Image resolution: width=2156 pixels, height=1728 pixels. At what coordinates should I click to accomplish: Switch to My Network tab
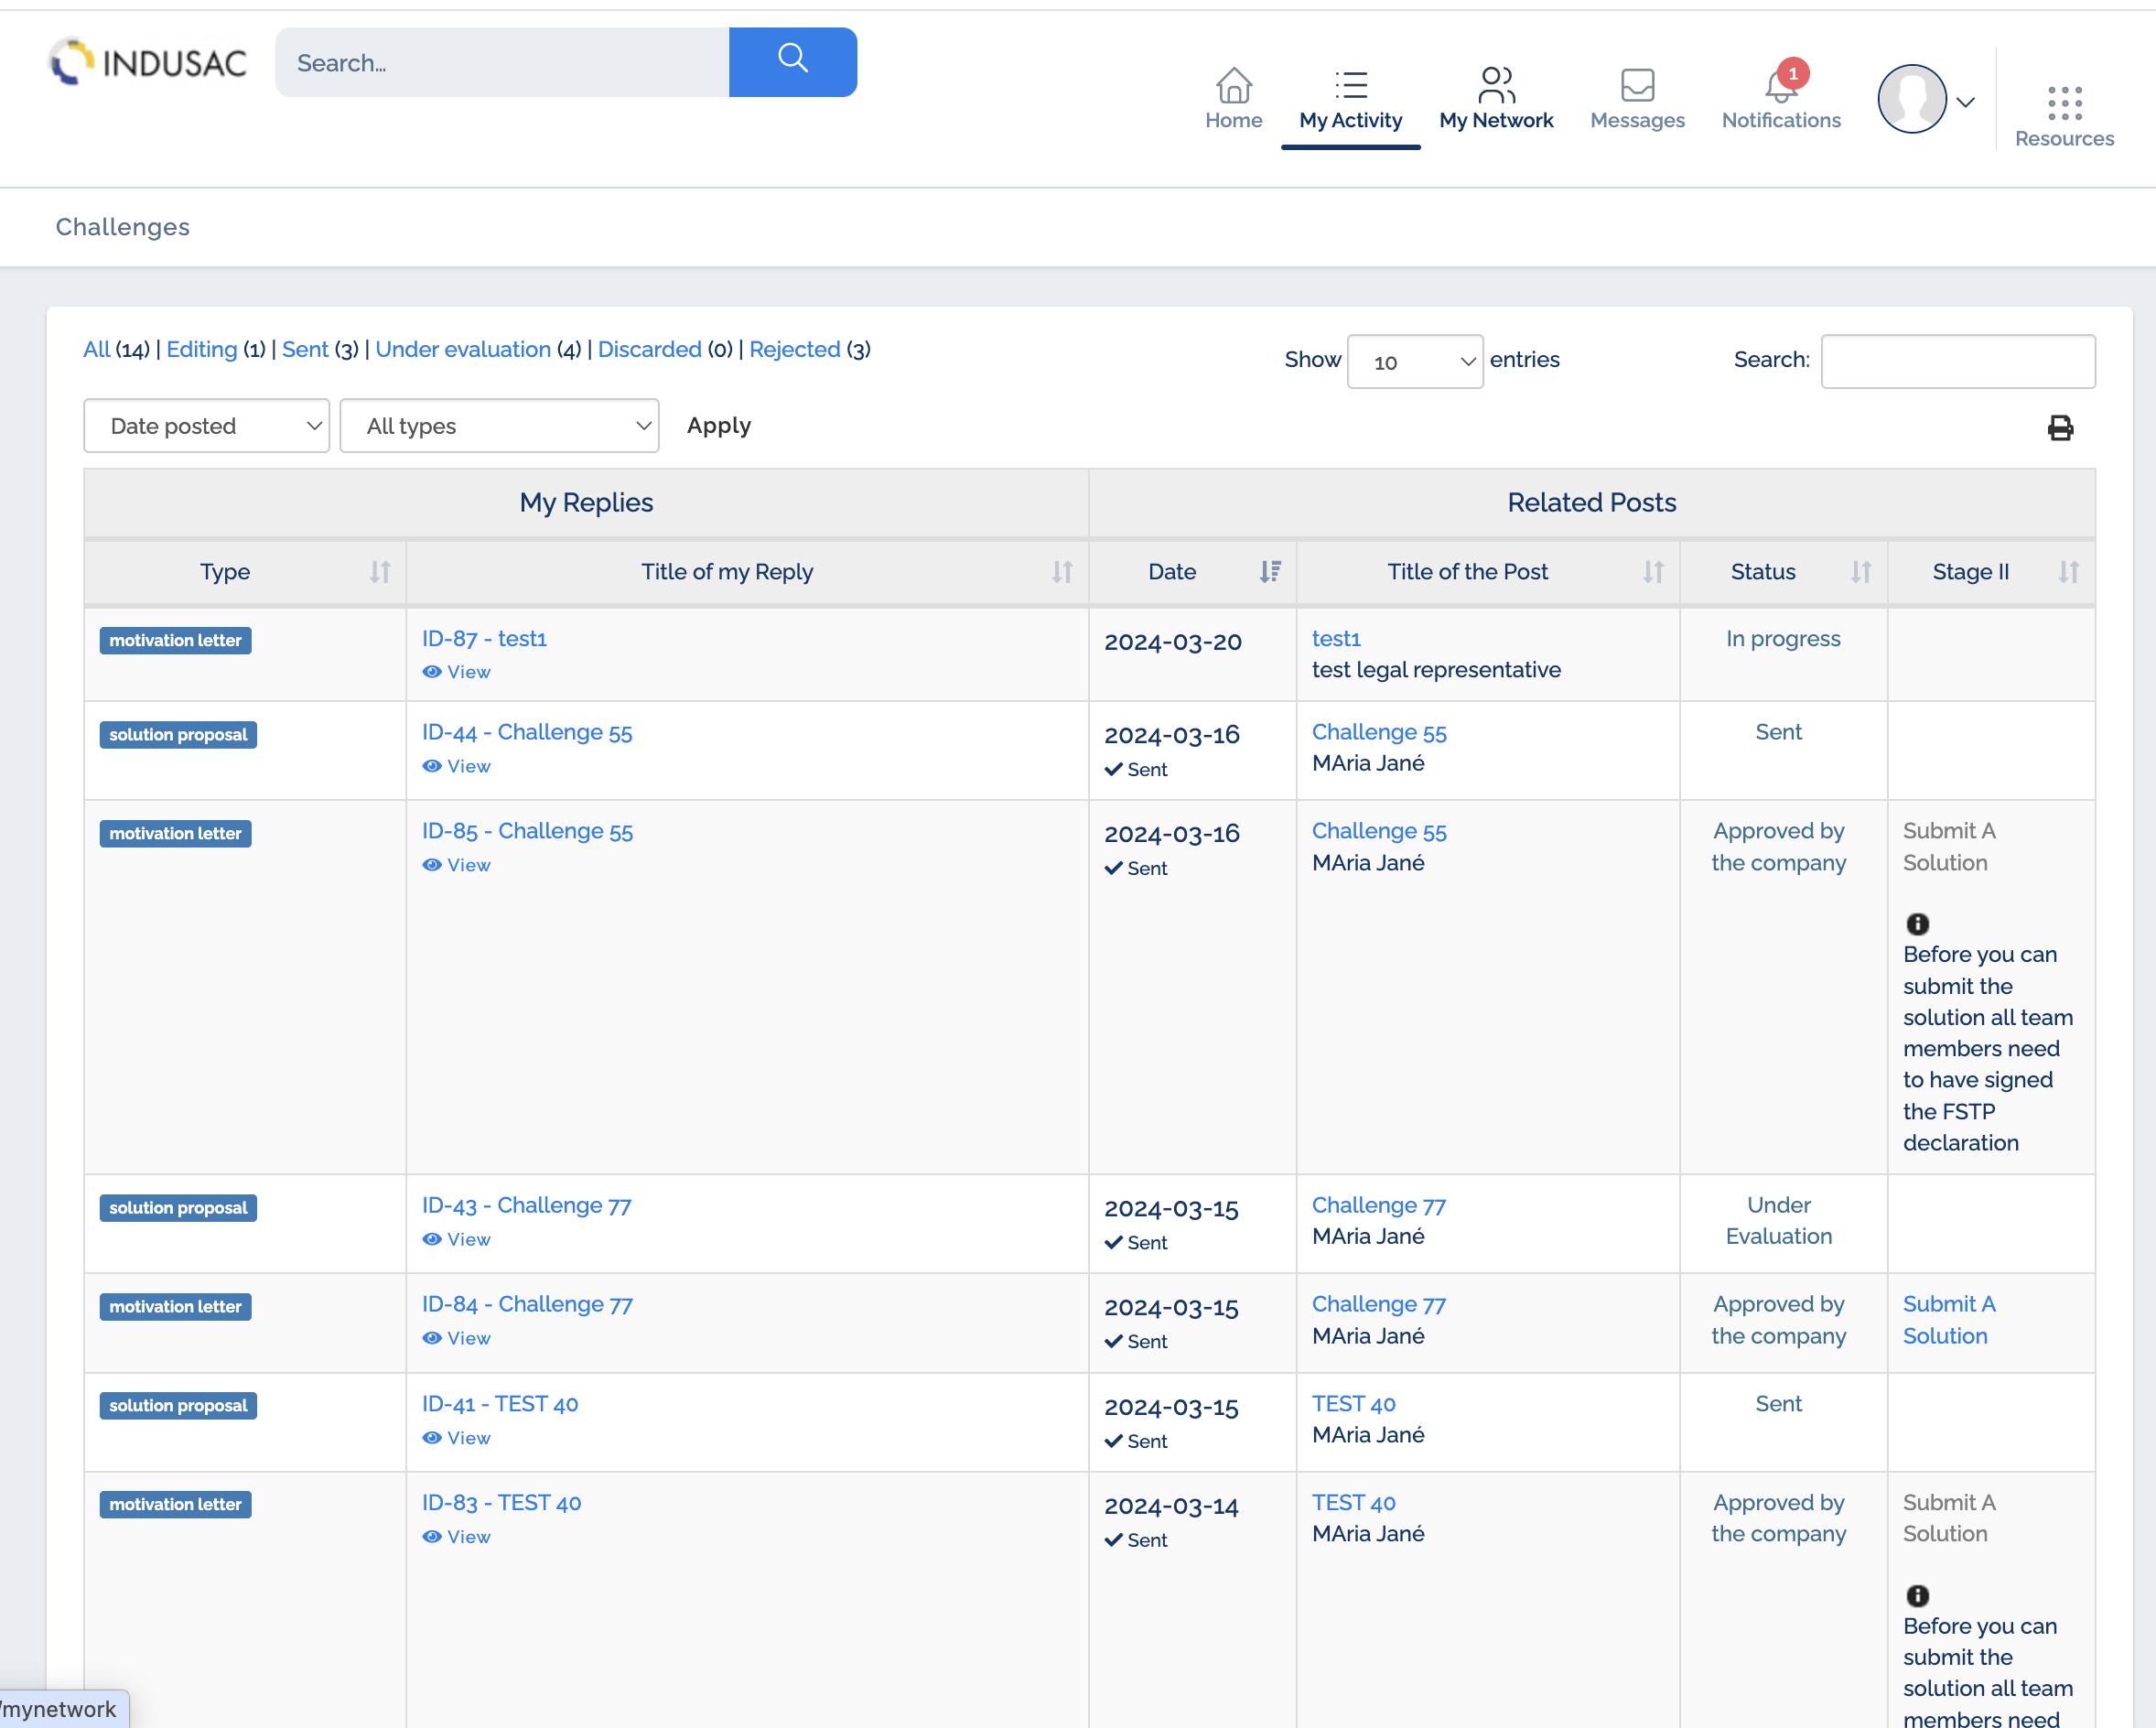pos(1496,99)
